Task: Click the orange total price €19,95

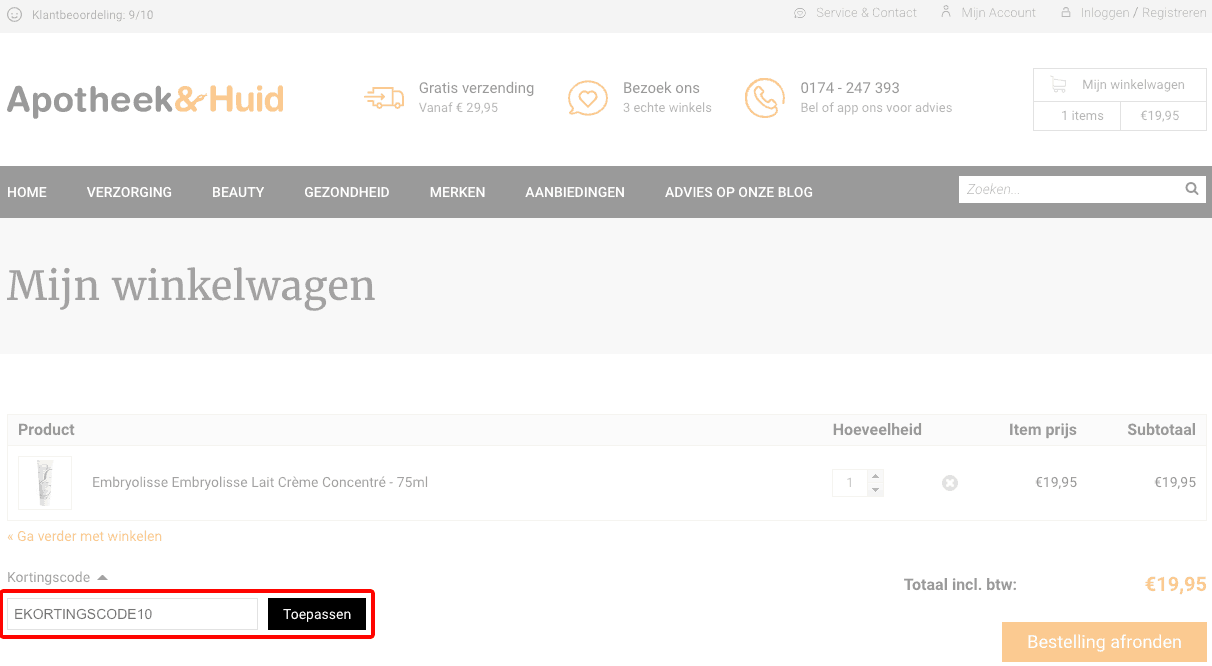Action: (1175, 584)
